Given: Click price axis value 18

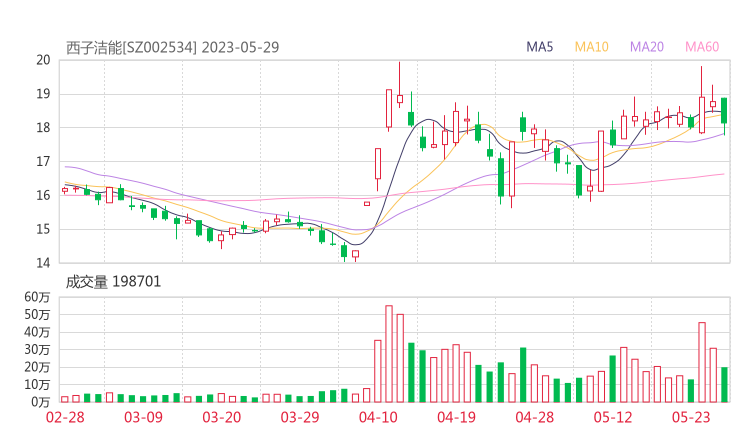Looking at the screenshot, I should point(43,128).
